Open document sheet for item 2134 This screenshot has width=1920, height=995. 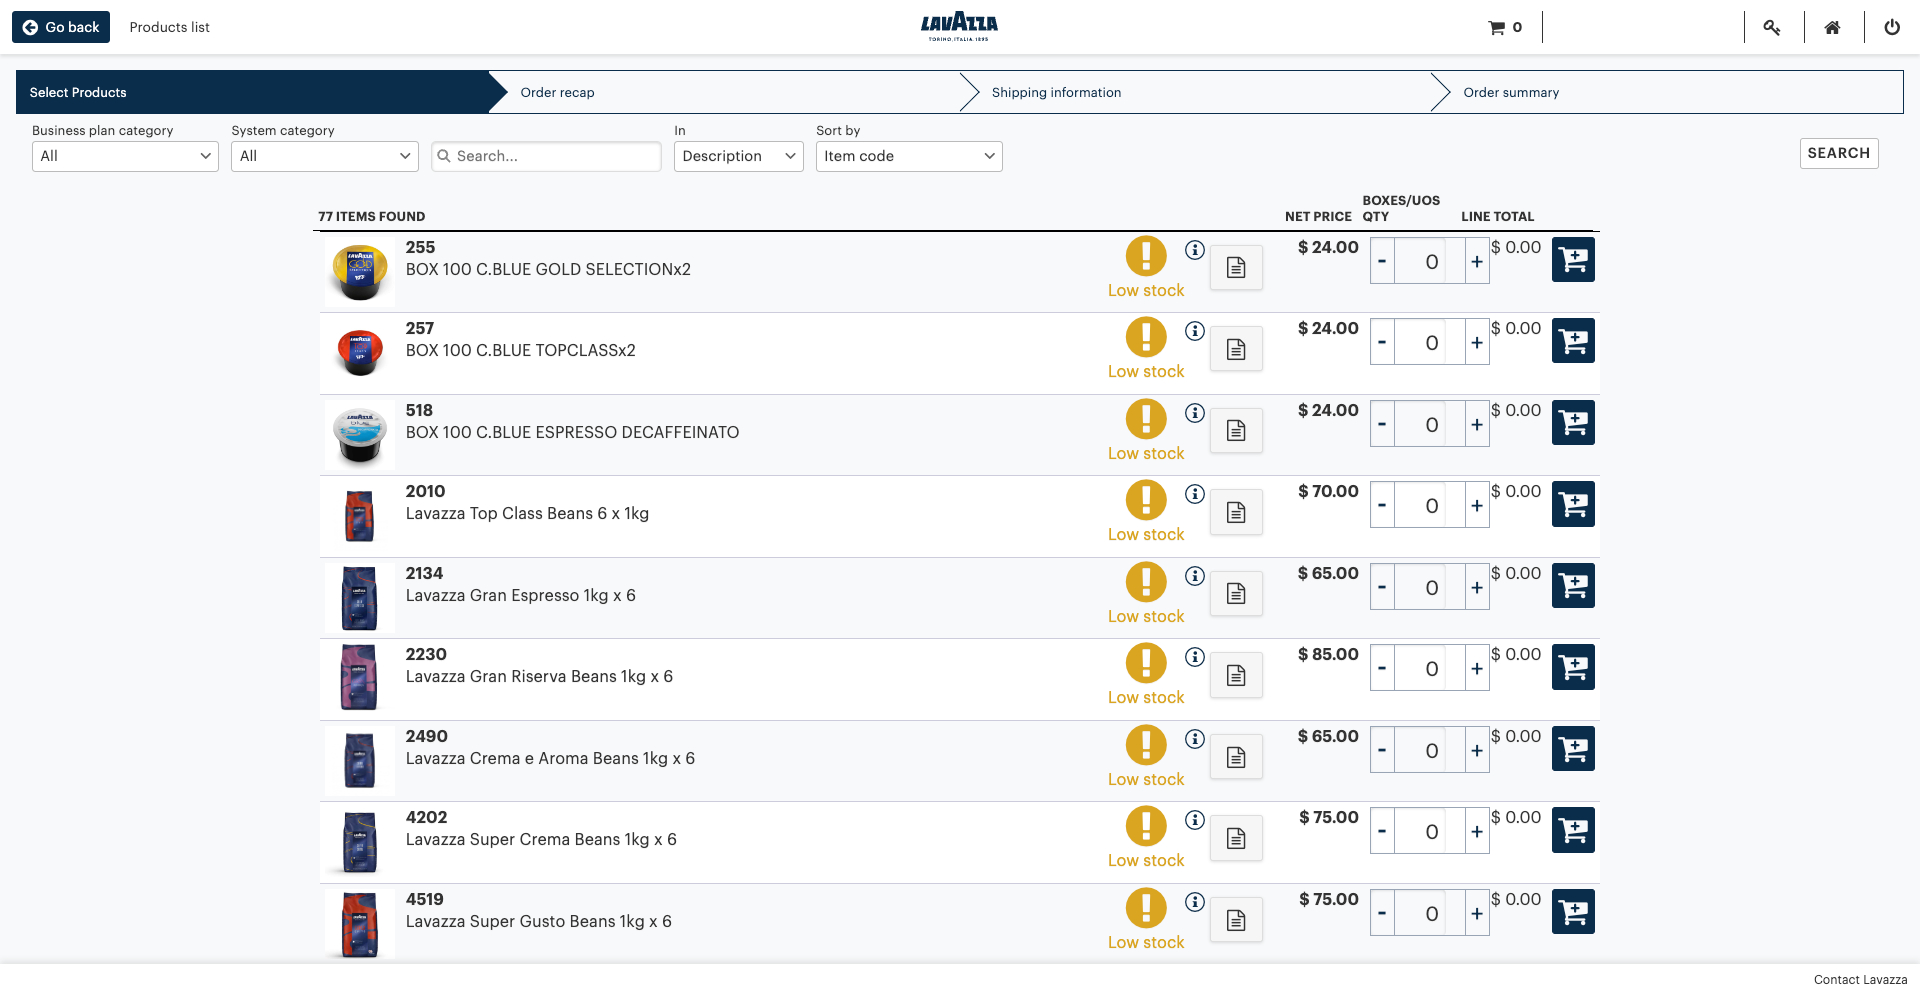point(1236,594)
